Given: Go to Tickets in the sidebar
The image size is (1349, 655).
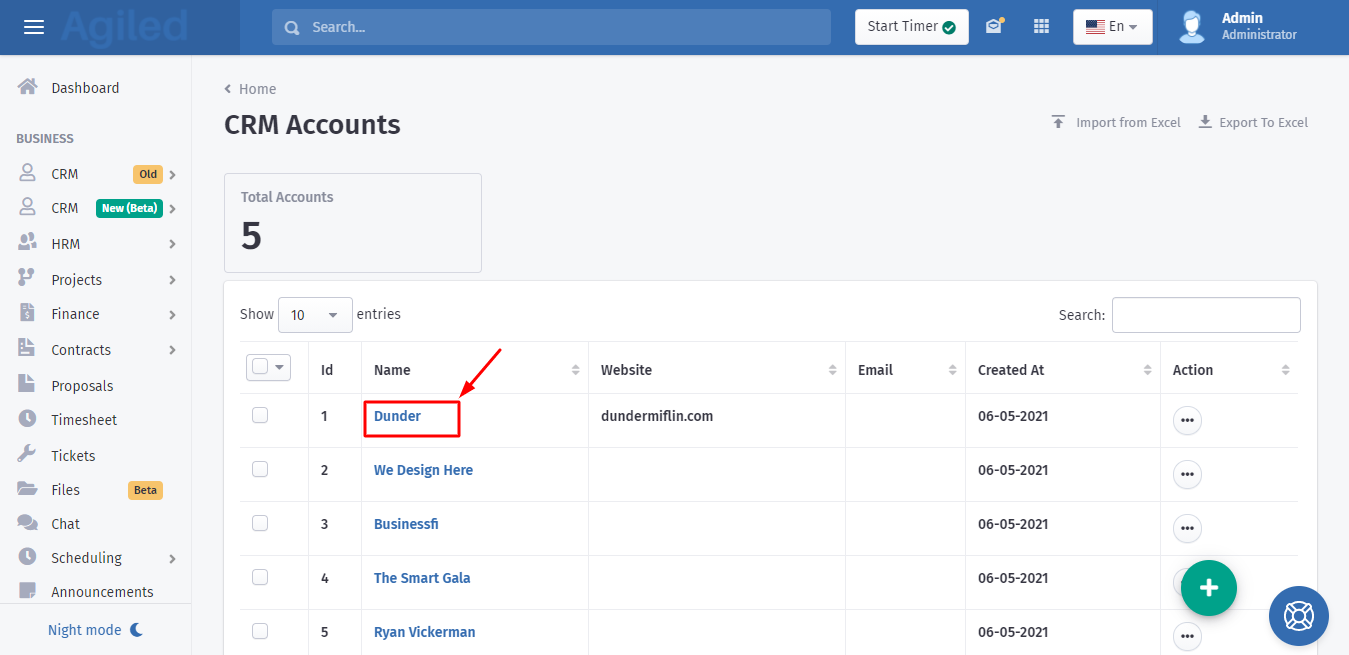Looking at the screenshot, I should click(73, 456).
